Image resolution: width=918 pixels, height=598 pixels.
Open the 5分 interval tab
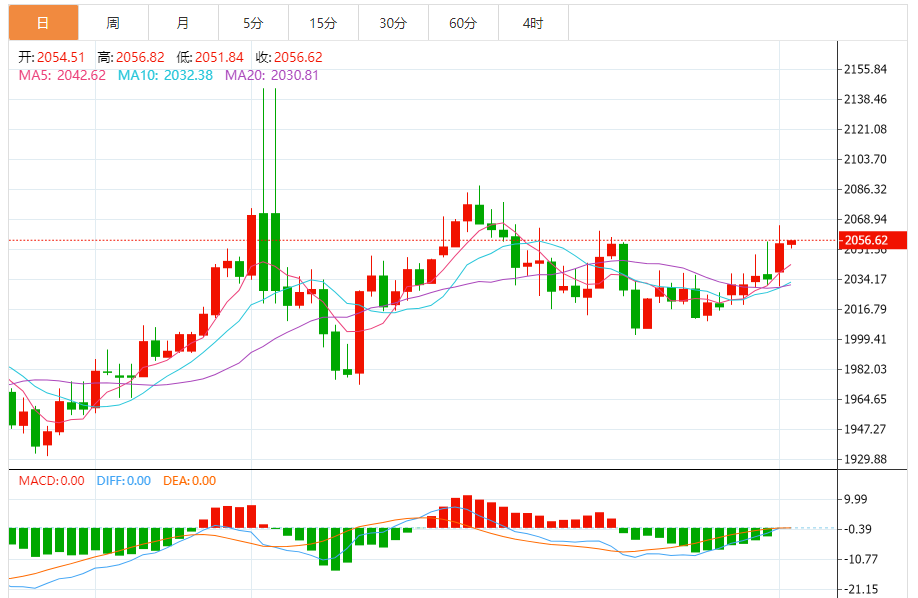click(253, 23)
